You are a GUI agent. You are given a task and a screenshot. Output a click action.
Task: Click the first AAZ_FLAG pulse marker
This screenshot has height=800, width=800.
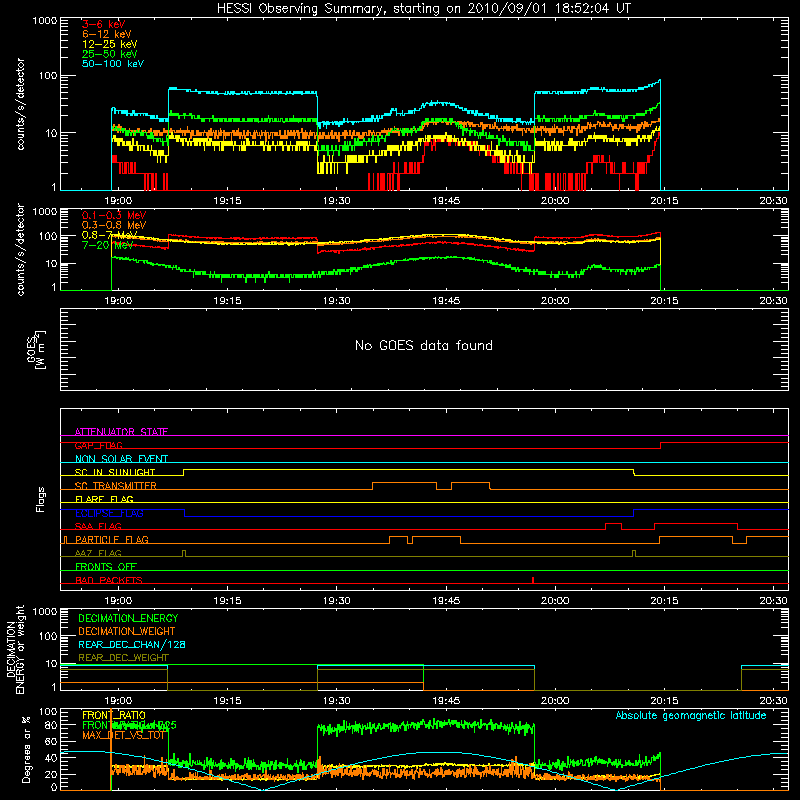184,553
